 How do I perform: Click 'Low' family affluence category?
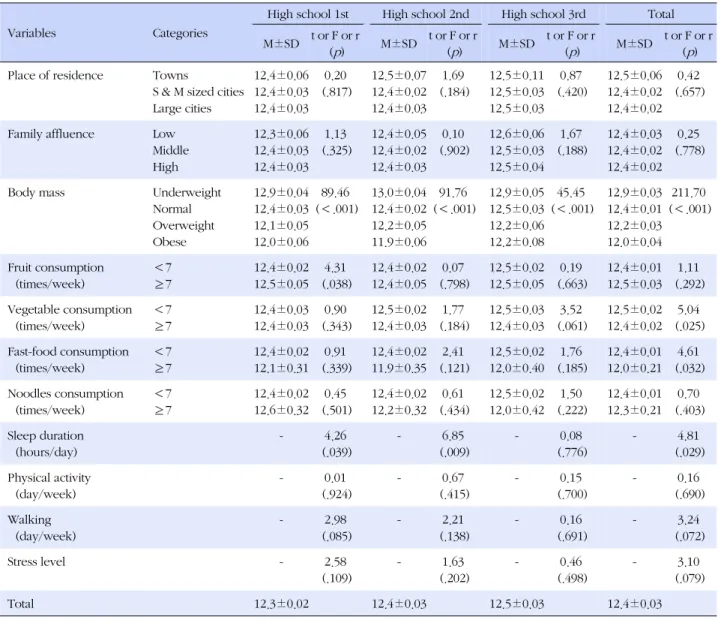[163, 134]
